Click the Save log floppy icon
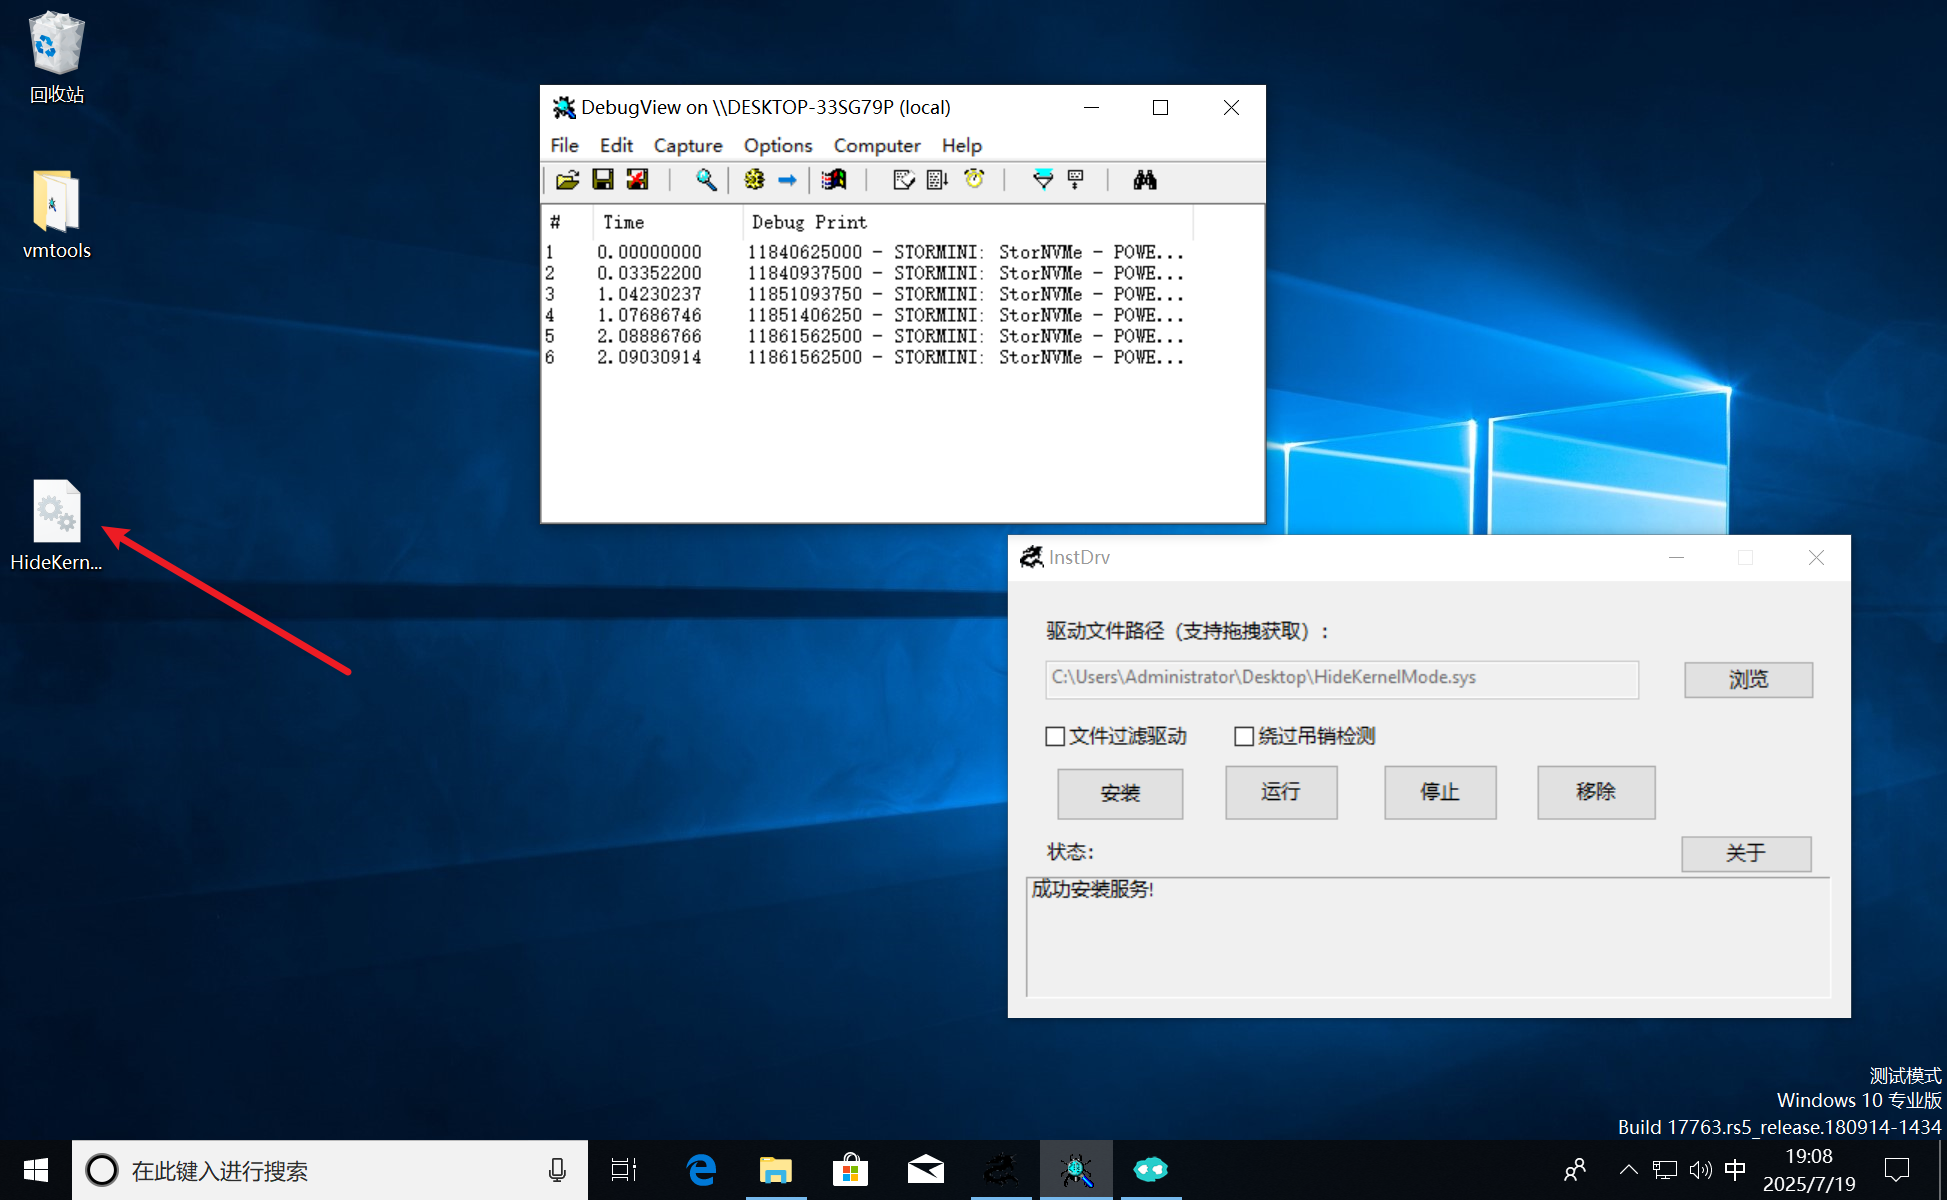 pyautogui.click(x=602, y=180)
